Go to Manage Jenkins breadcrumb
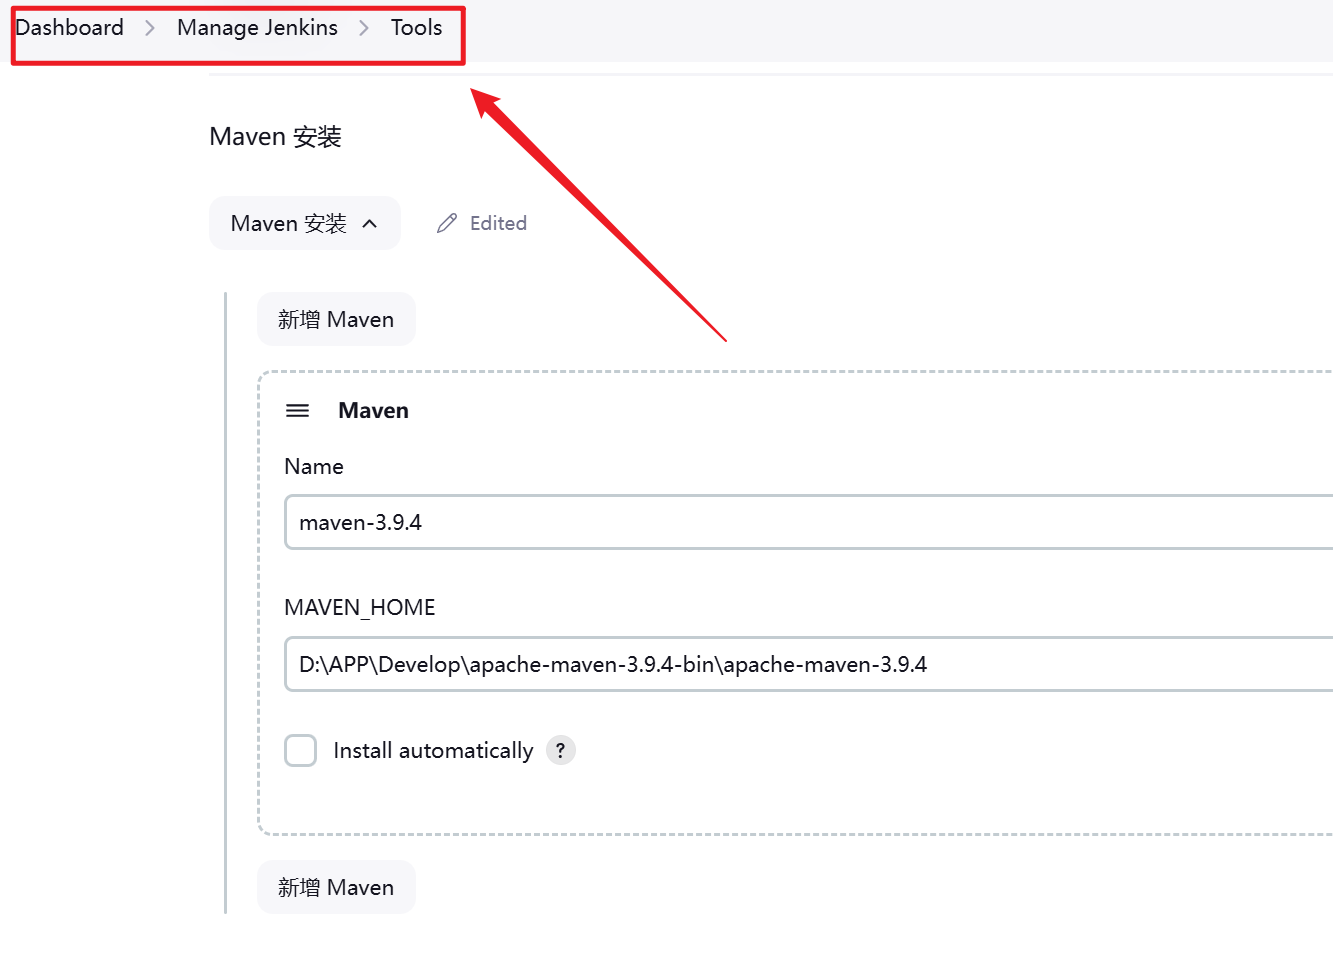Screen dimensions: 1333x955 click(257, 27)
